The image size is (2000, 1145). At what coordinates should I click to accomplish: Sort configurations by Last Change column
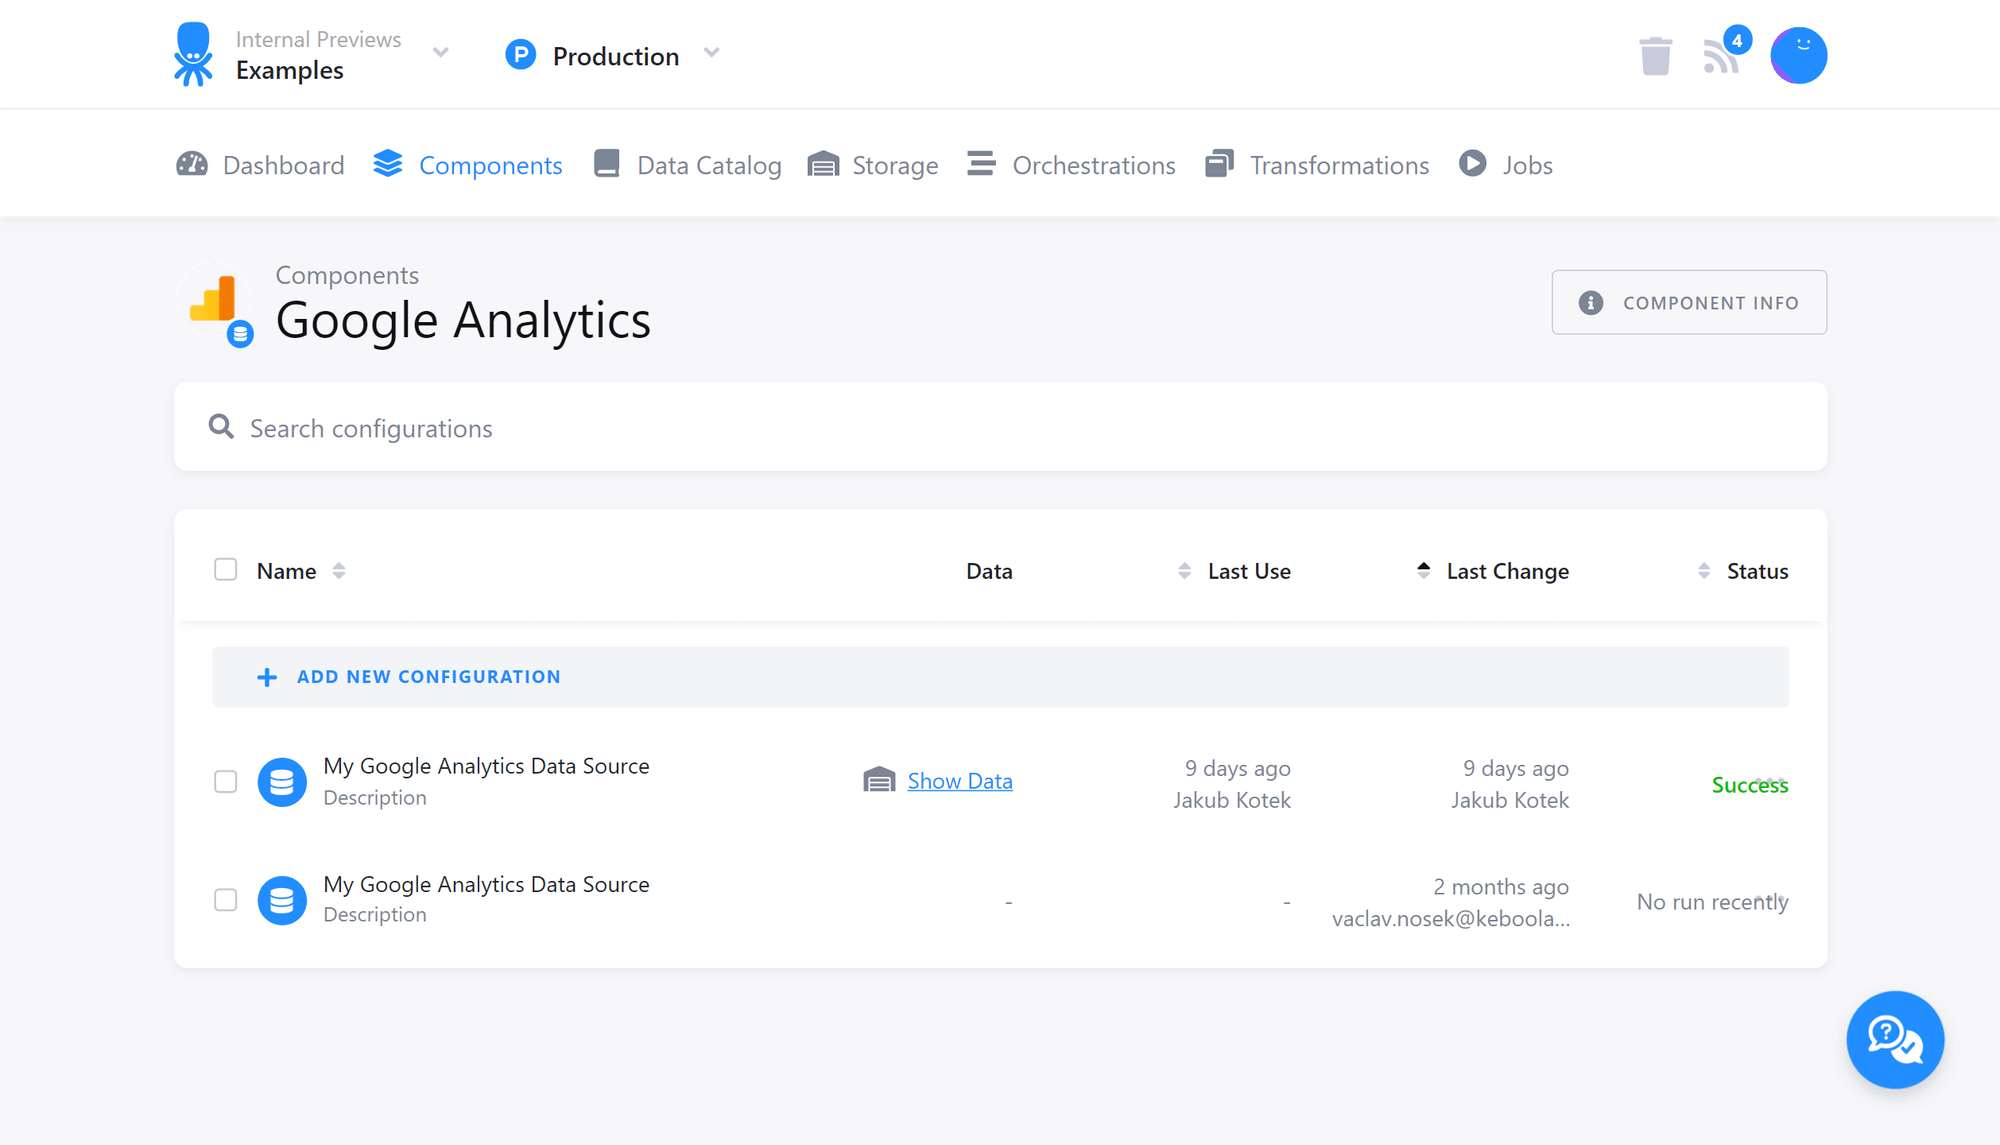click(x=1506, y=571)
